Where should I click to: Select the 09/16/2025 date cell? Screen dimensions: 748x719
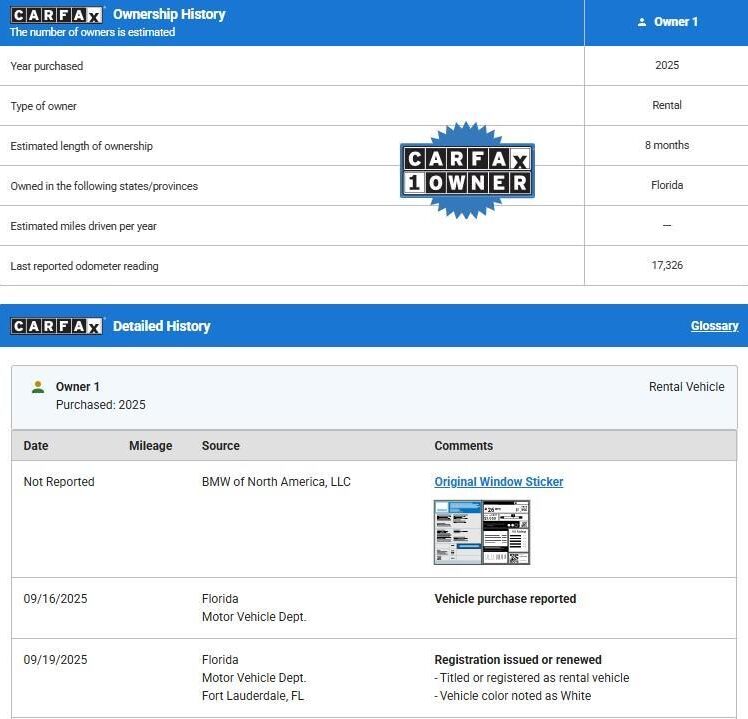pyautogui.click(x=55, y=599)
